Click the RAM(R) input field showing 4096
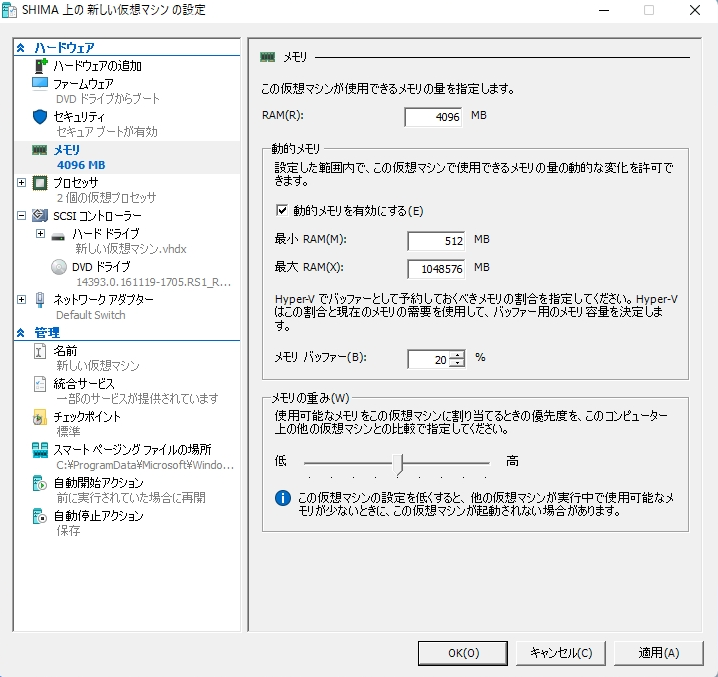This screenshot has width=718, height=677. 433,117
